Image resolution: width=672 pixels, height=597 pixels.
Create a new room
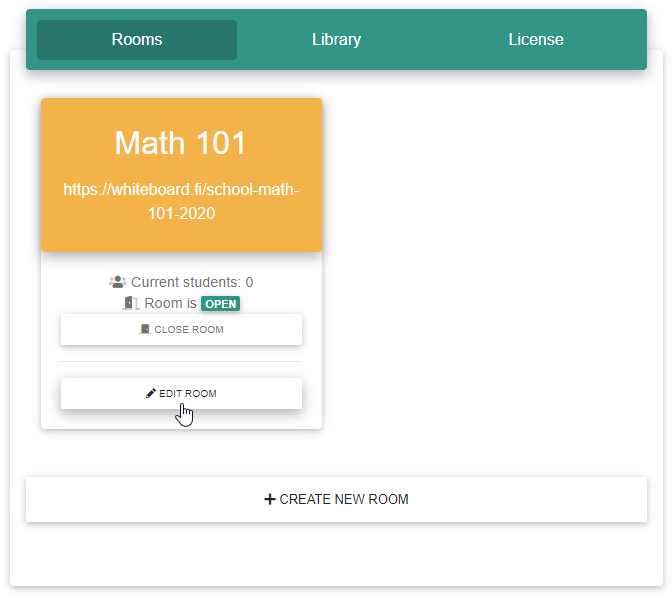click(x=336, y=499)
